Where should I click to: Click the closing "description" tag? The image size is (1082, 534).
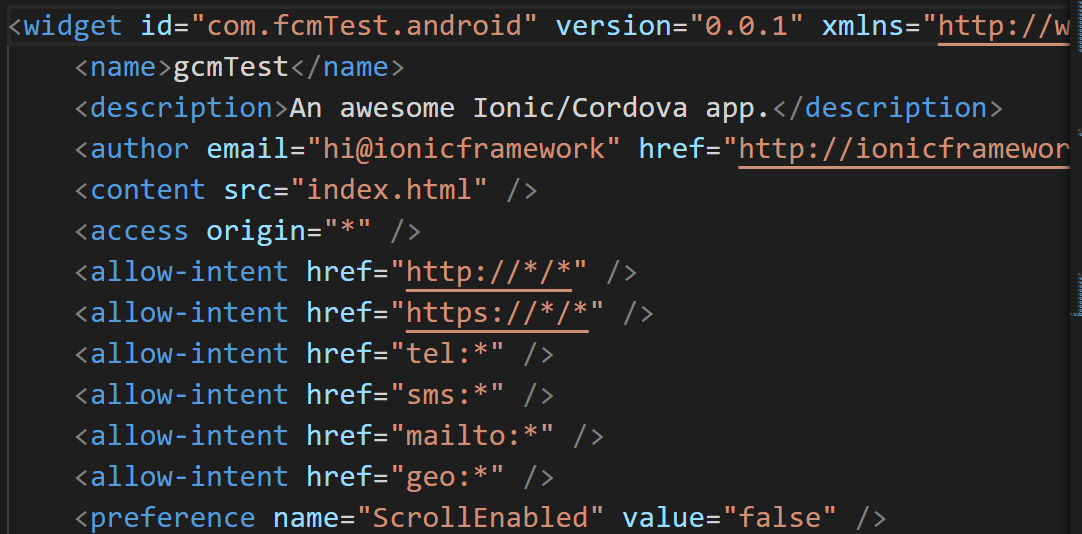887,108
